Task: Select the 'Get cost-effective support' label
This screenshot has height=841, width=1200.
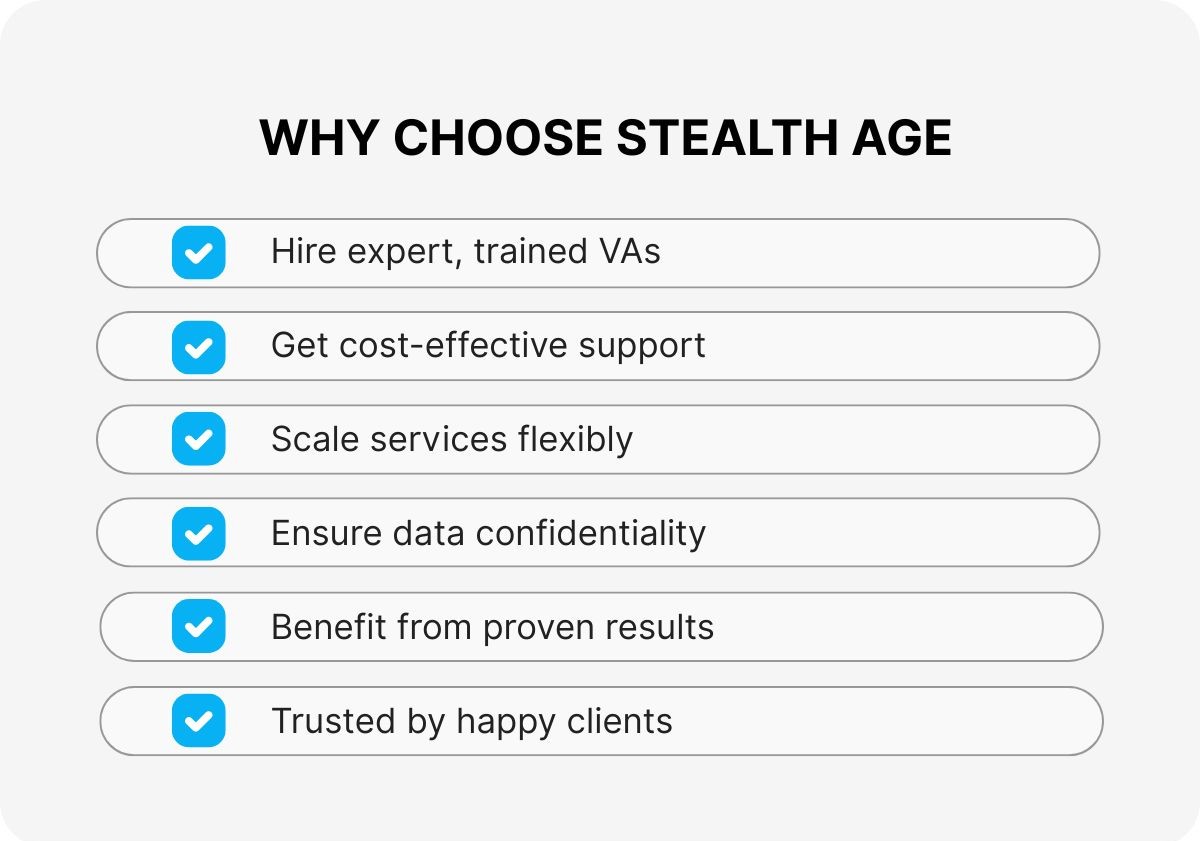Action: 488,346
